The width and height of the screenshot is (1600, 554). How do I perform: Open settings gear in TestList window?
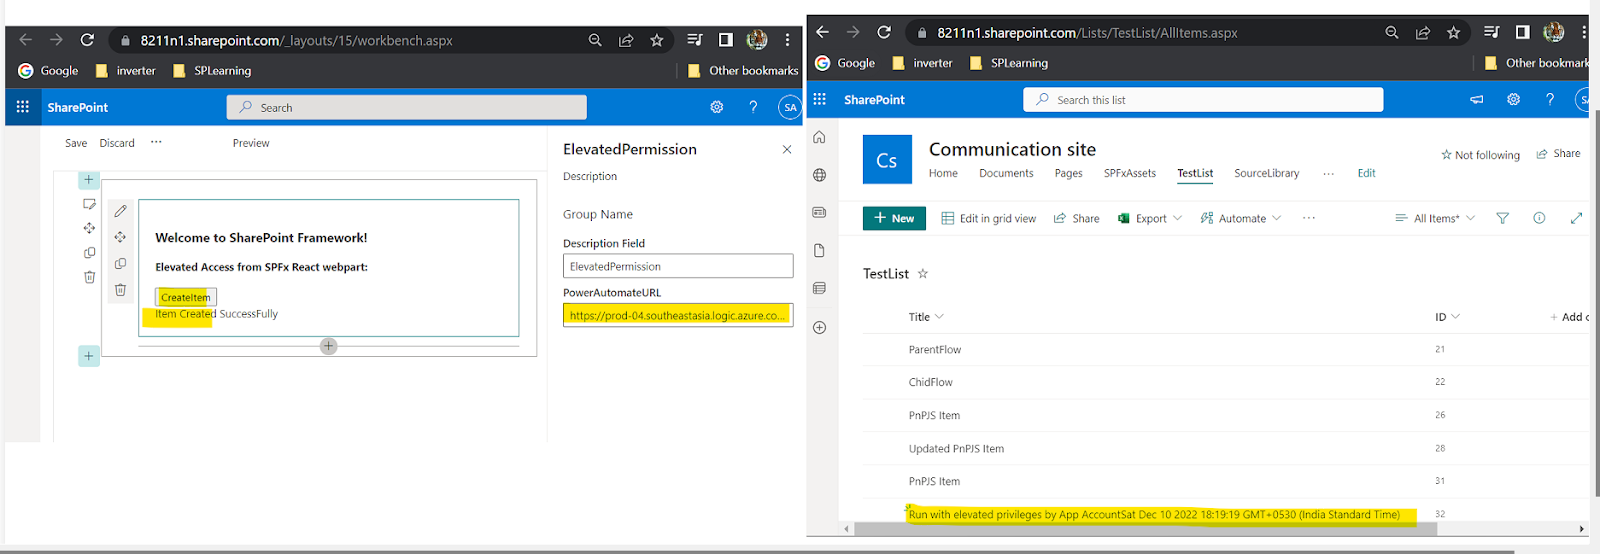pyautogui.click(x=1513, y=99)
